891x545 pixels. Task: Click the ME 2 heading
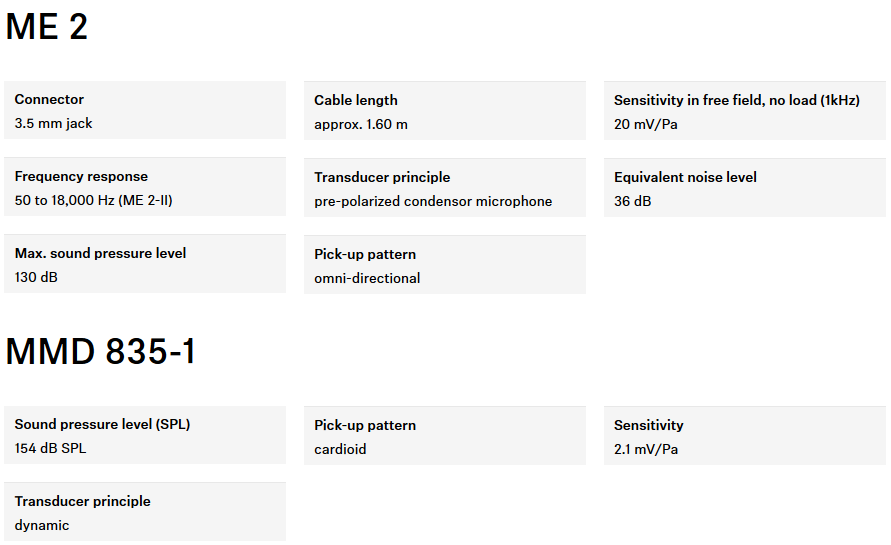(47, 27)
